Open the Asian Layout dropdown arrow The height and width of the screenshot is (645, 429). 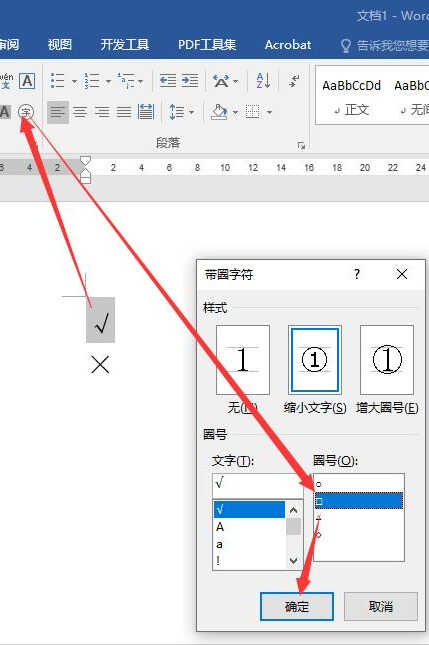tap(236, 81)
